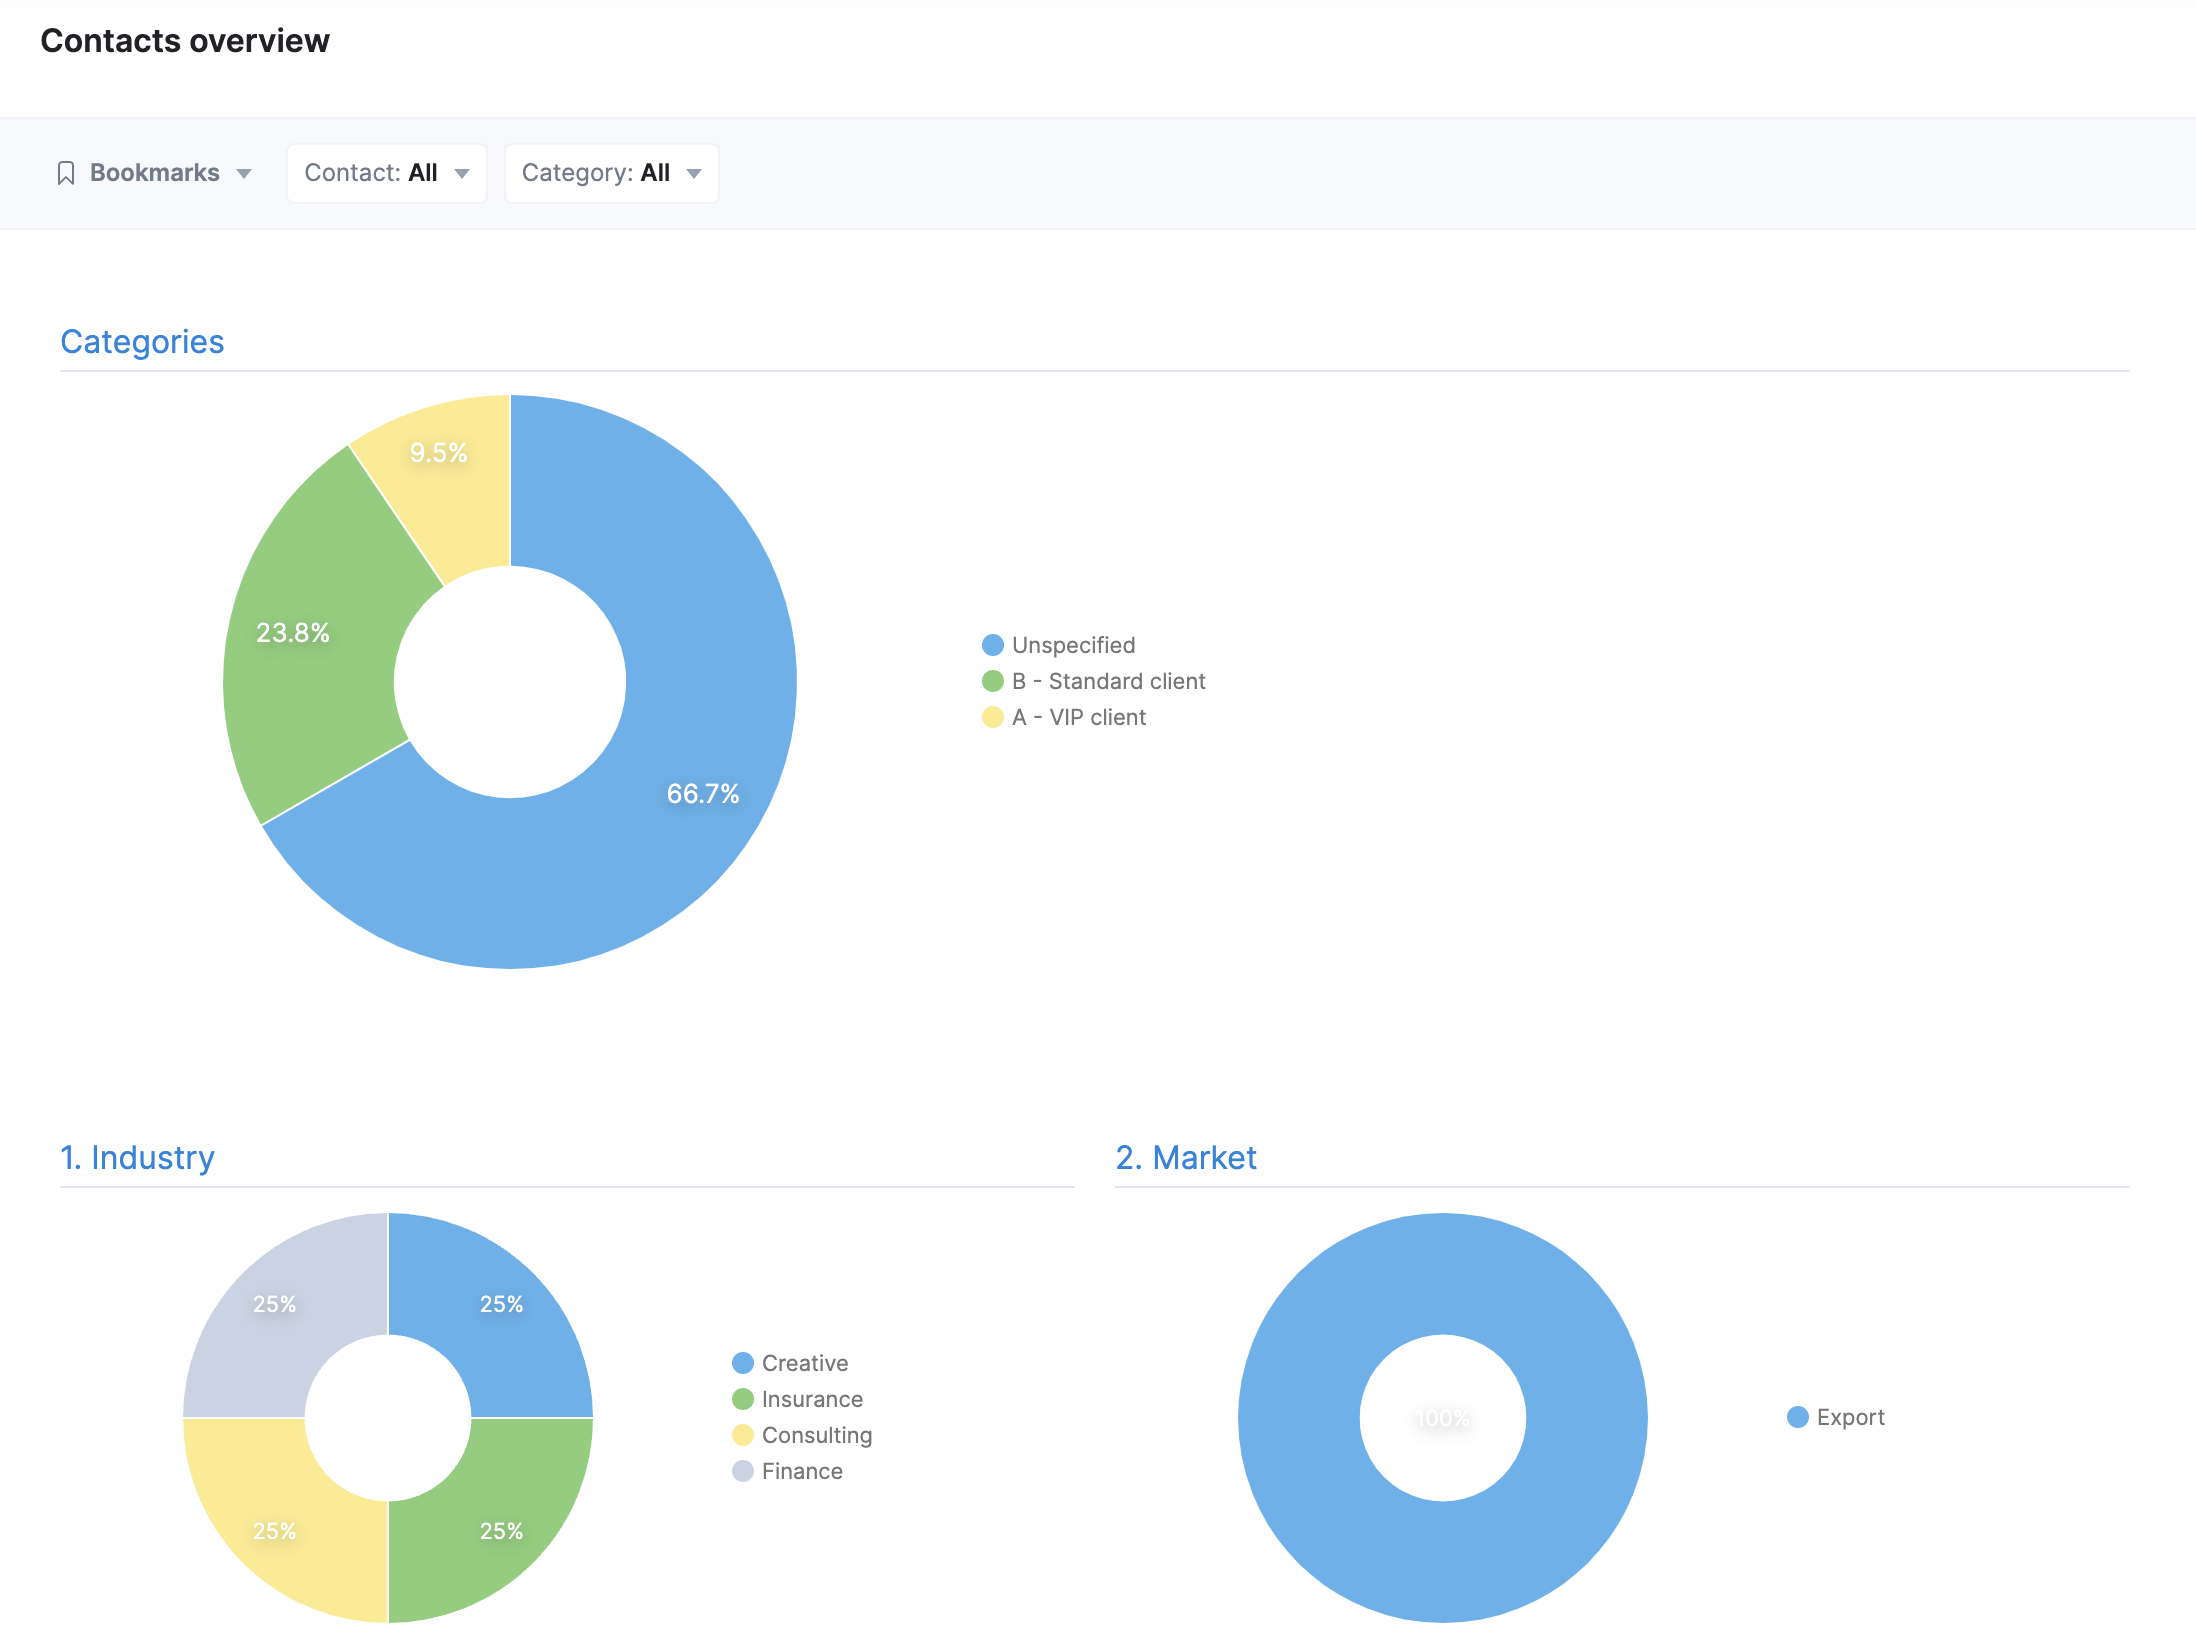The height and width of the screenshot is (1652, 2196).
Task: Toggle the Finance legend item
Action: click(x=787, y=1471)
